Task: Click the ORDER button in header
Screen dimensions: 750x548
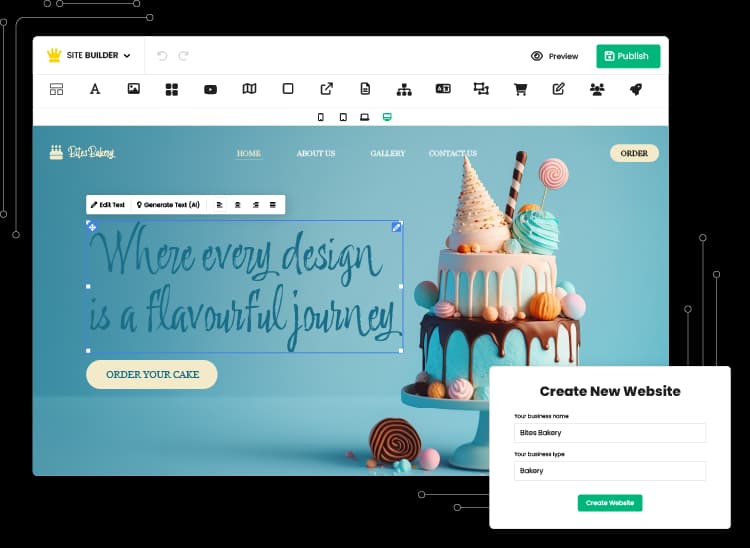Action: (x=634, y=153)
